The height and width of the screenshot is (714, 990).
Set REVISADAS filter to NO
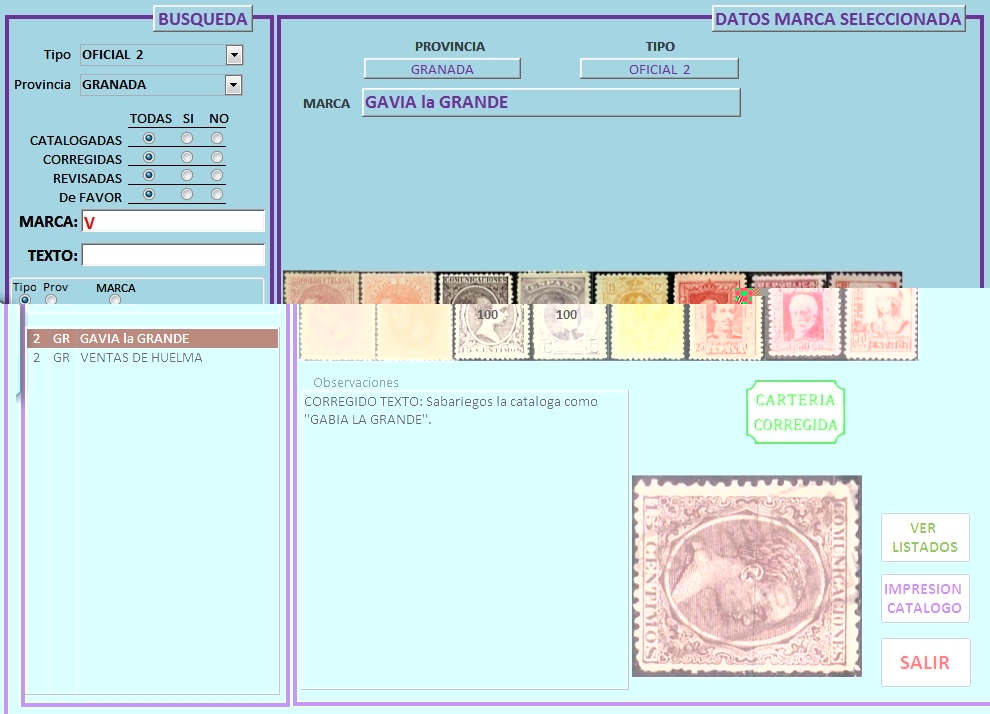point(217,175)
